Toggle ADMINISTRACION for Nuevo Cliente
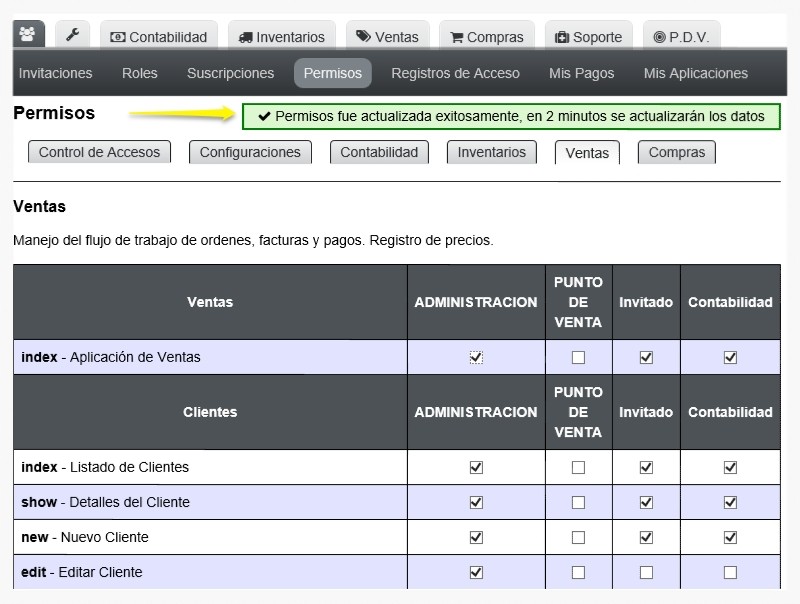This screenshot has height=604, width=800. click(476, 537)
